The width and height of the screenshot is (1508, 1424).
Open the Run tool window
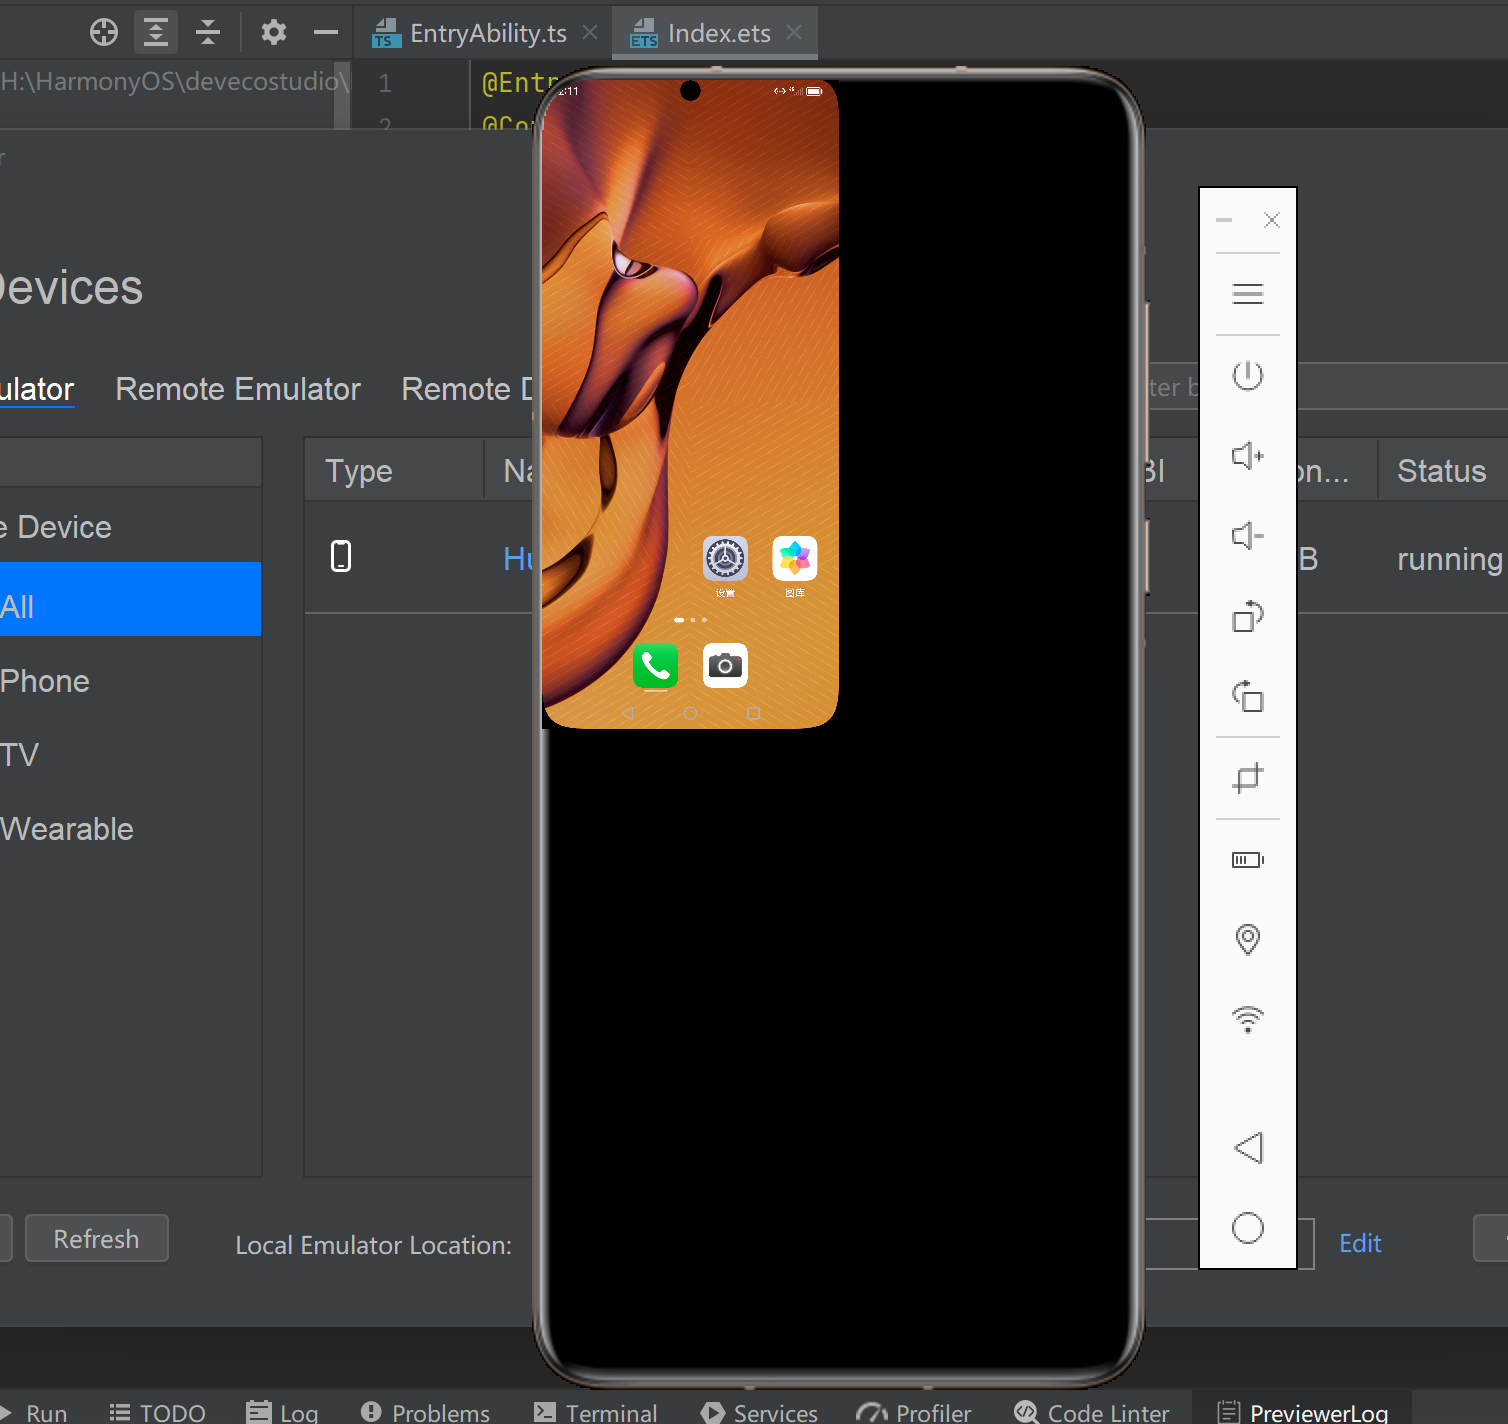tap(36, 1412)
